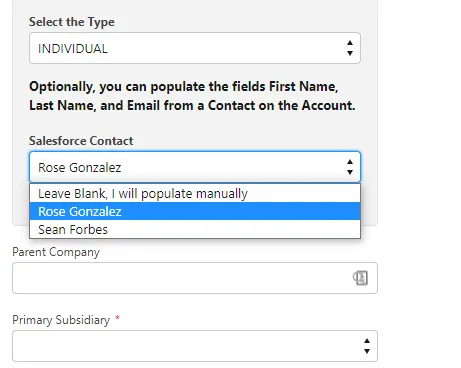Click the Salesforce Contact label
461x368 pixels.
pyautogui.click(x=81, y=141)
